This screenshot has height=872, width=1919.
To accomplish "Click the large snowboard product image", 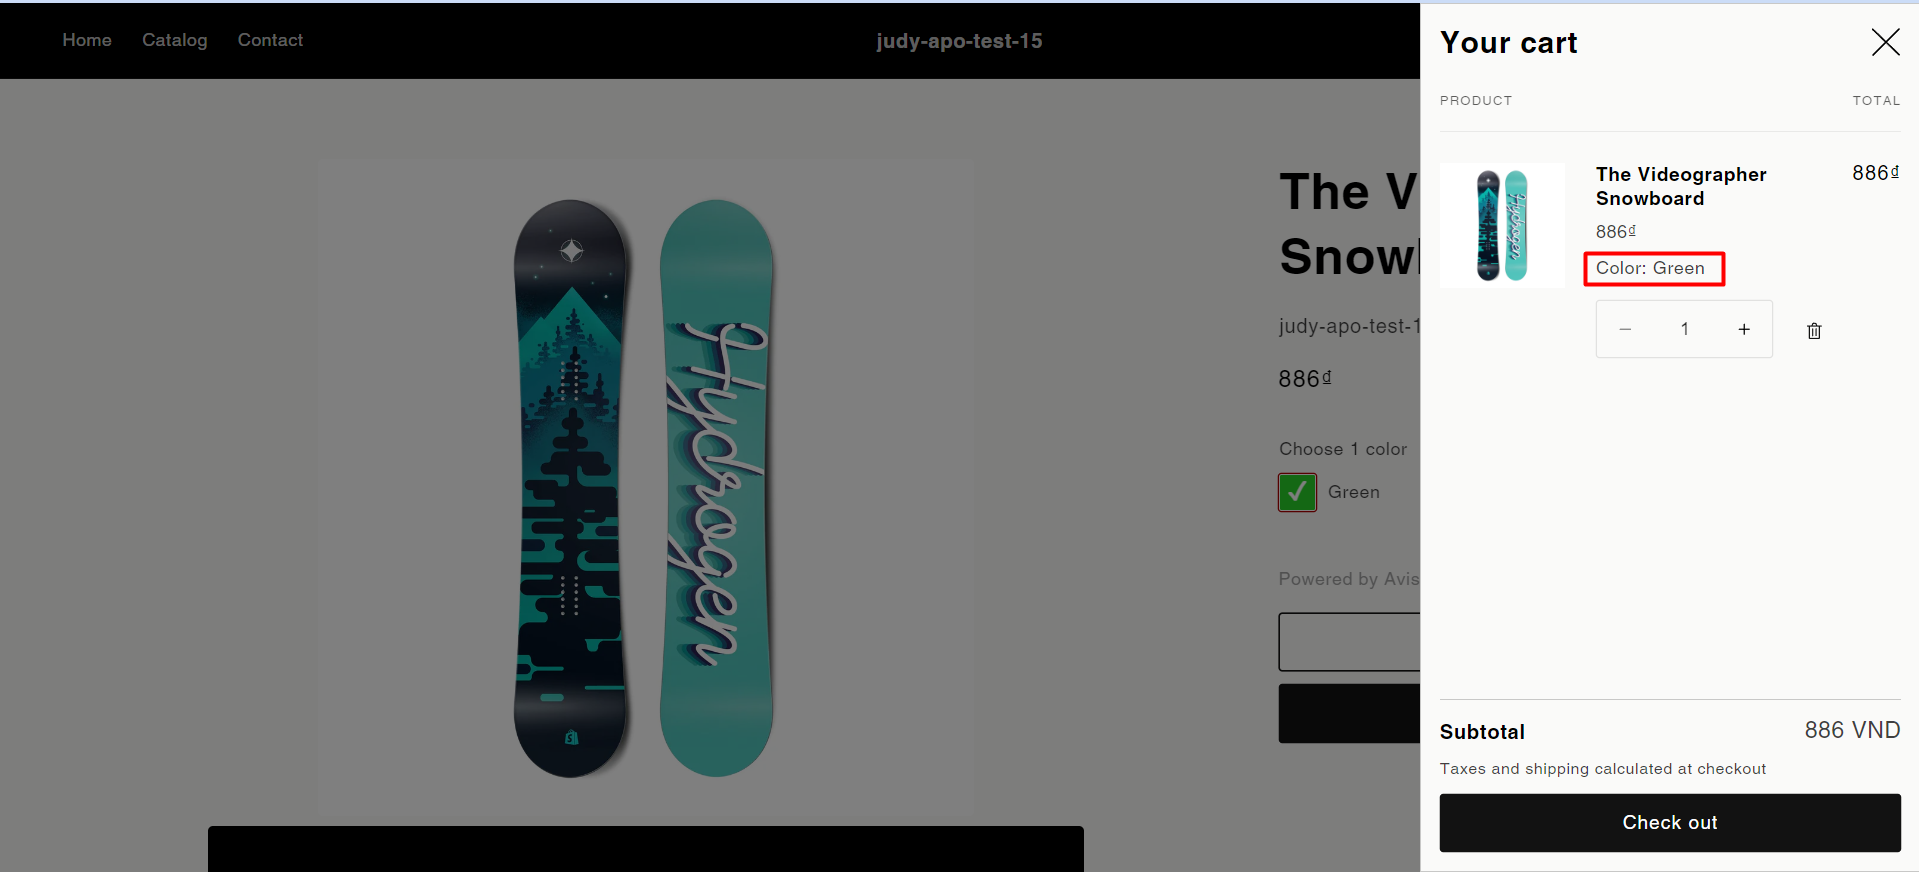I will click(645, 488).
